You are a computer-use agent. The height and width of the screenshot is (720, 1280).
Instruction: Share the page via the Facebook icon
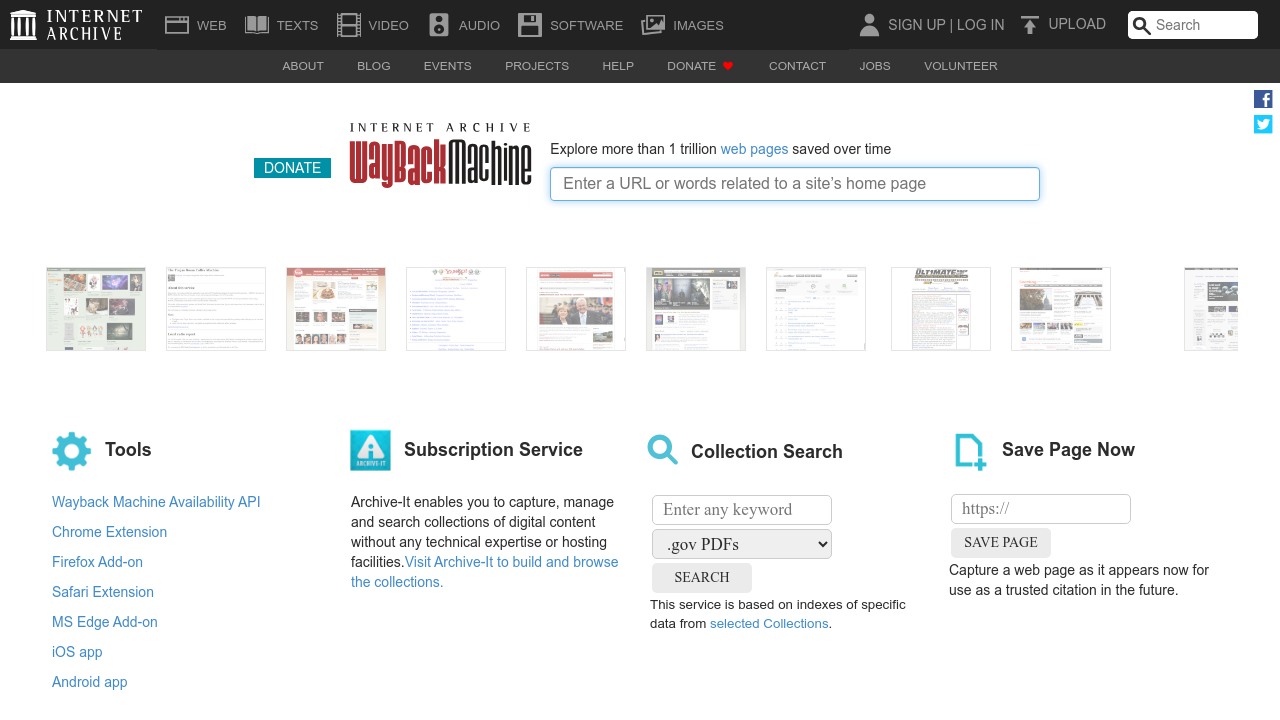(x=1262, y=97)
